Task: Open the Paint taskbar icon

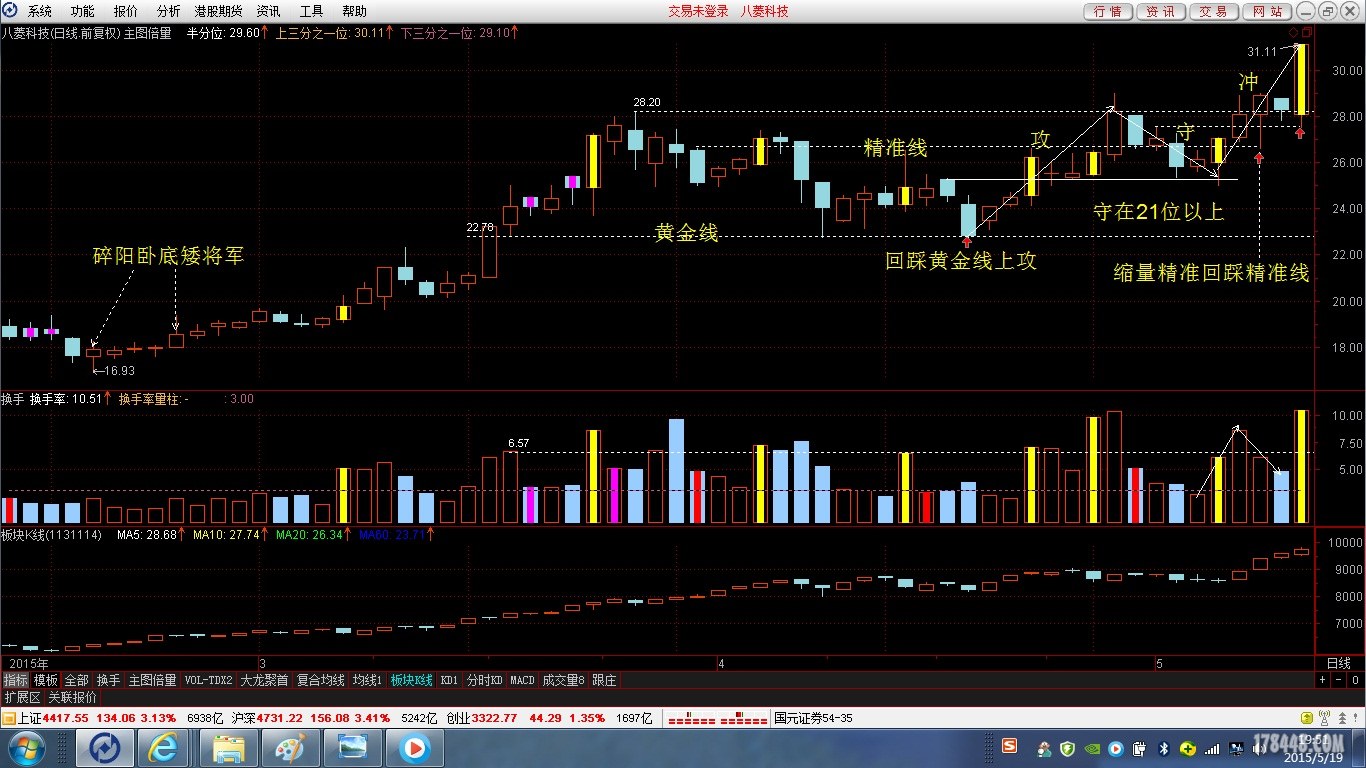Action: [x=290, y=748]
